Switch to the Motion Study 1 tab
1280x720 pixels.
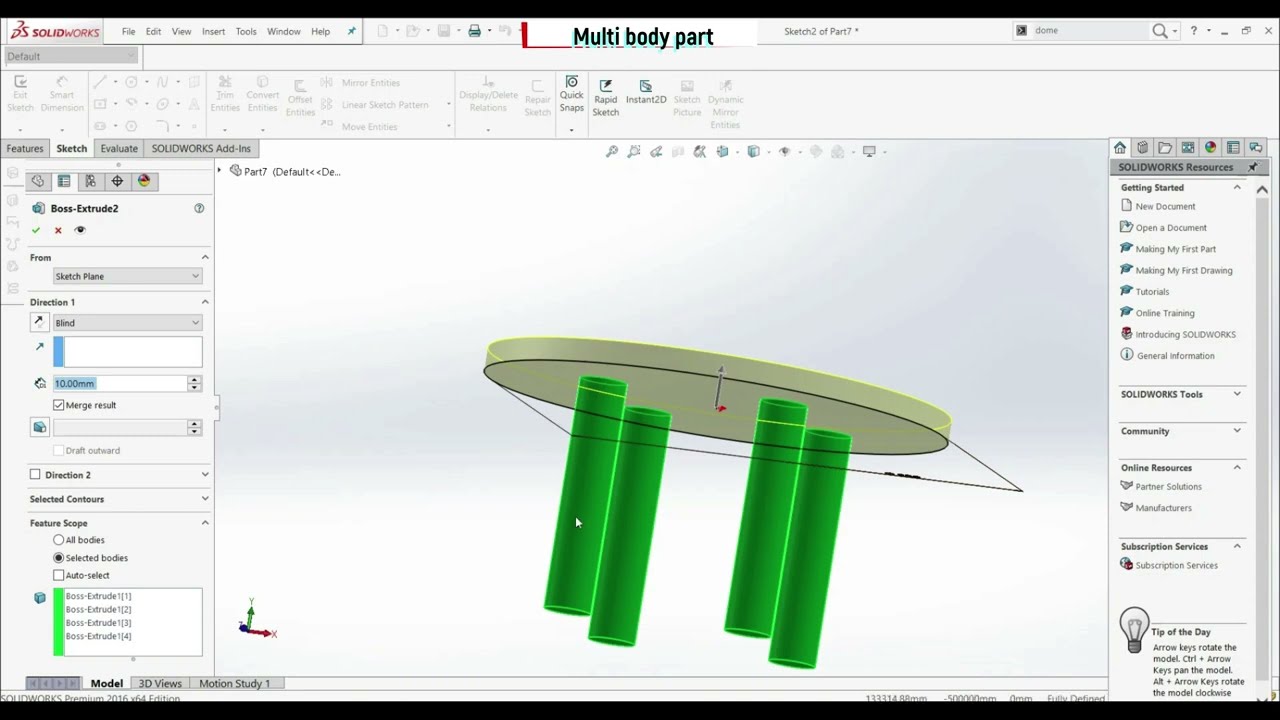coord(235,684)
